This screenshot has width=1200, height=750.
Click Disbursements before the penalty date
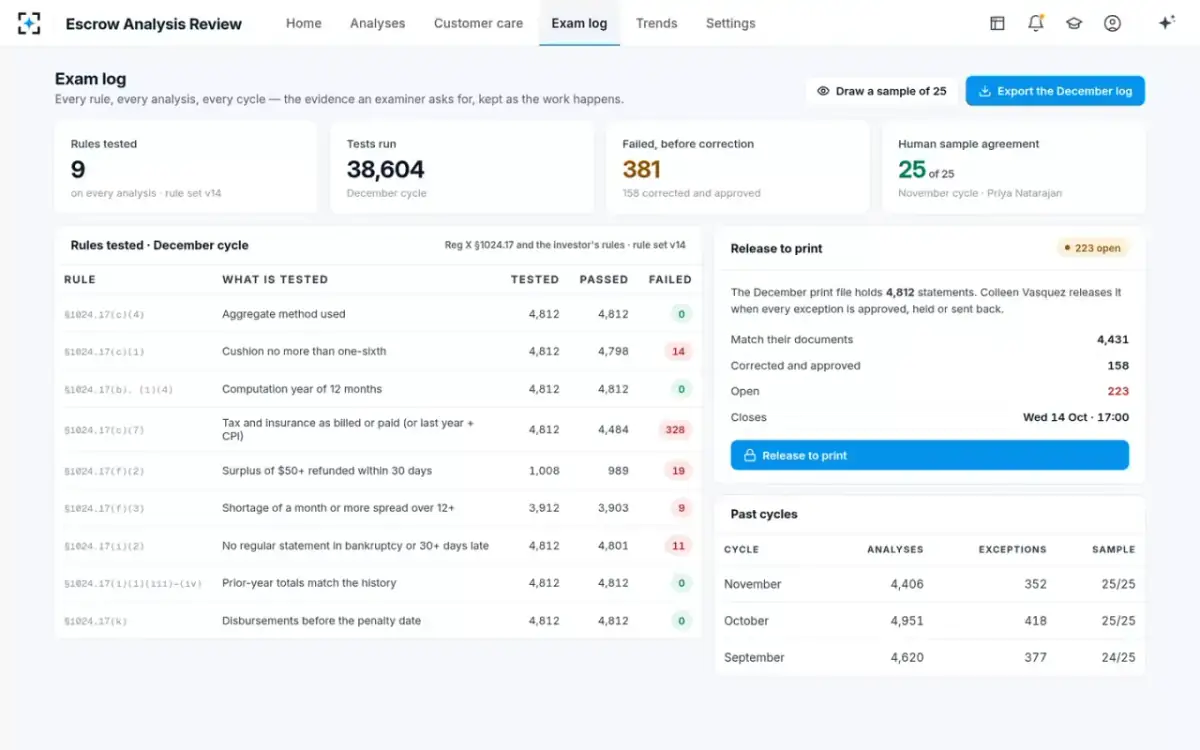click(x=321, y=621)
